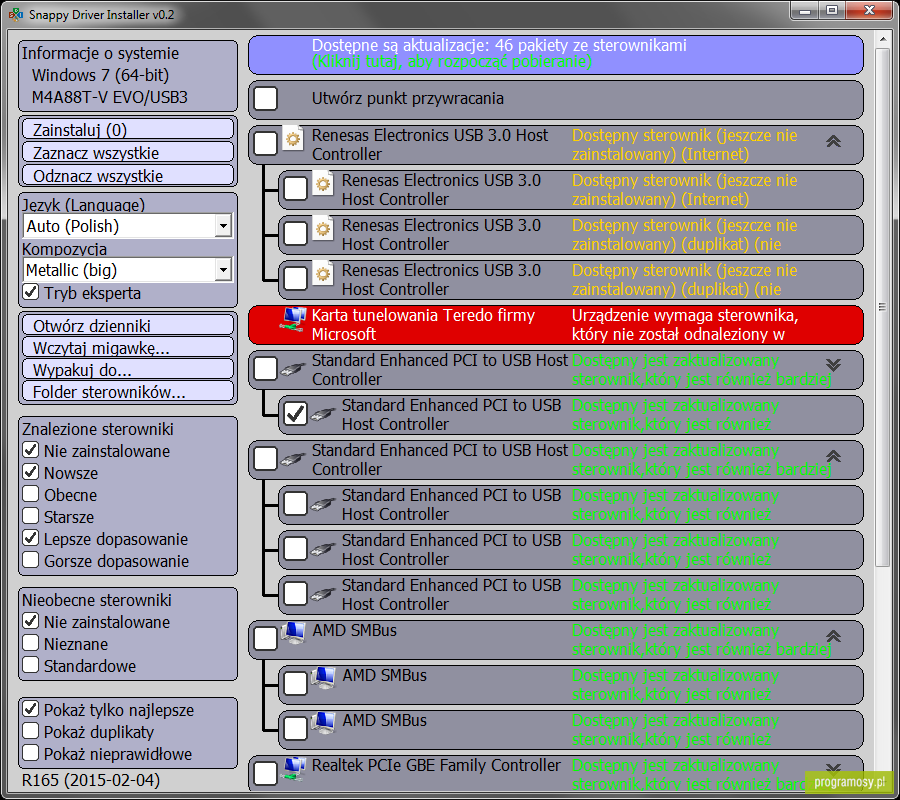This screenshot has width=900, height=800.
Task: Click the network icon beside Realtek PCIe GBE Family Controller
Action: click(293, 769)
